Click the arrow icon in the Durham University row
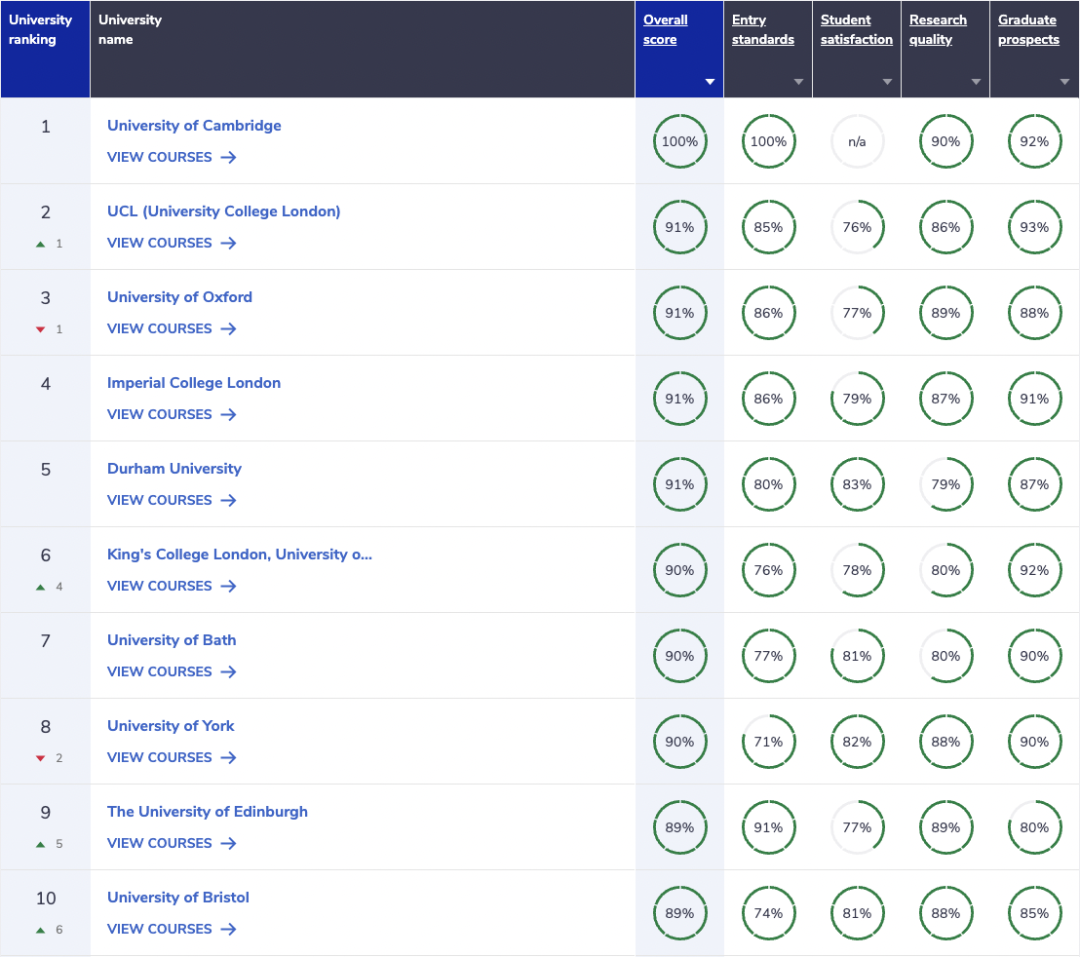1080x957 pixels. pos(228,500)
